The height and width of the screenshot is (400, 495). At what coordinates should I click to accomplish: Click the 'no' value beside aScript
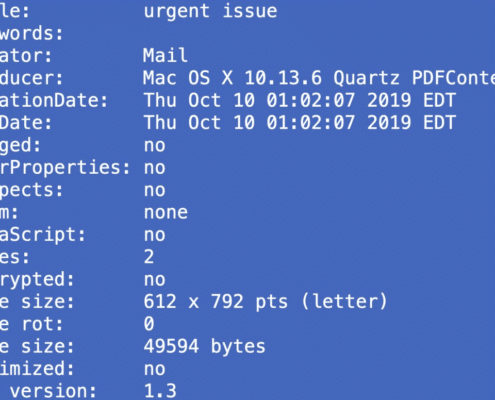coord(154,235)
